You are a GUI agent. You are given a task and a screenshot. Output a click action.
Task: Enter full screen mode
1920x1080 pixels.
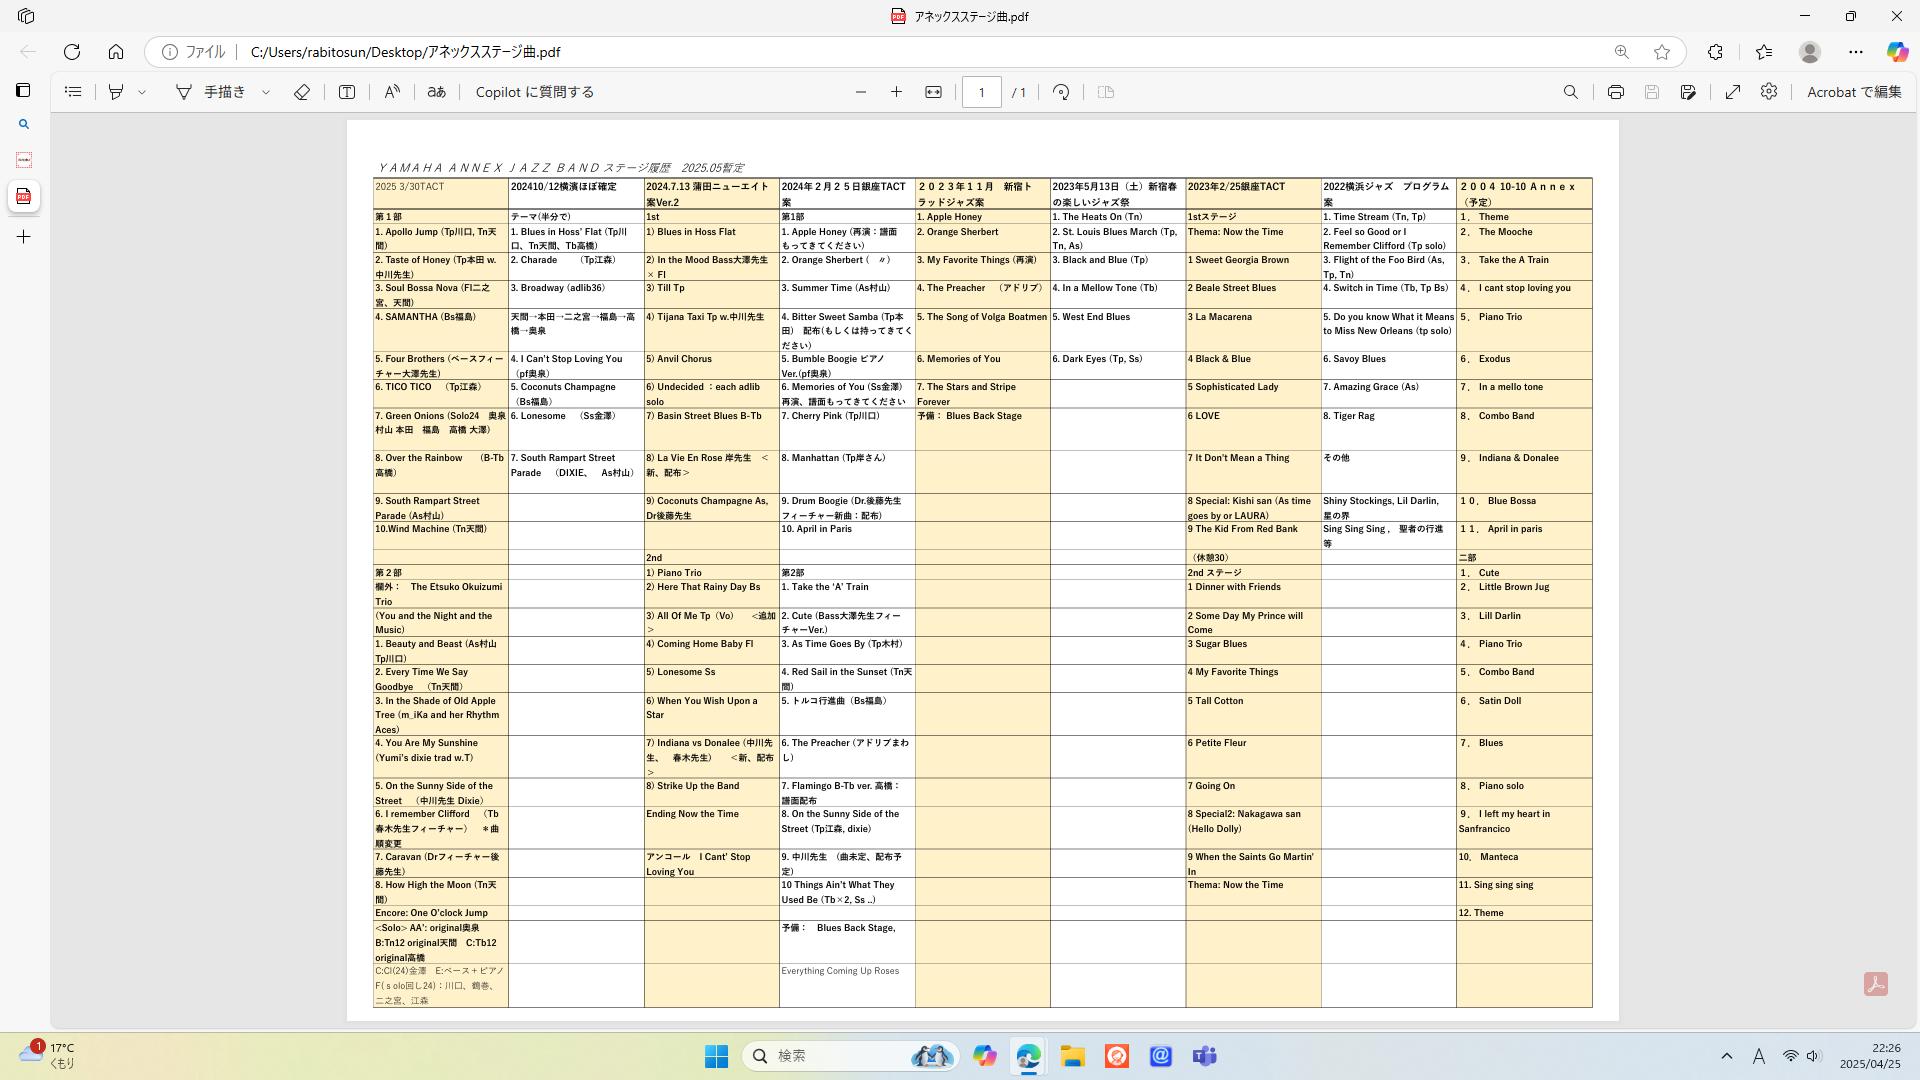coord(1733,92)
